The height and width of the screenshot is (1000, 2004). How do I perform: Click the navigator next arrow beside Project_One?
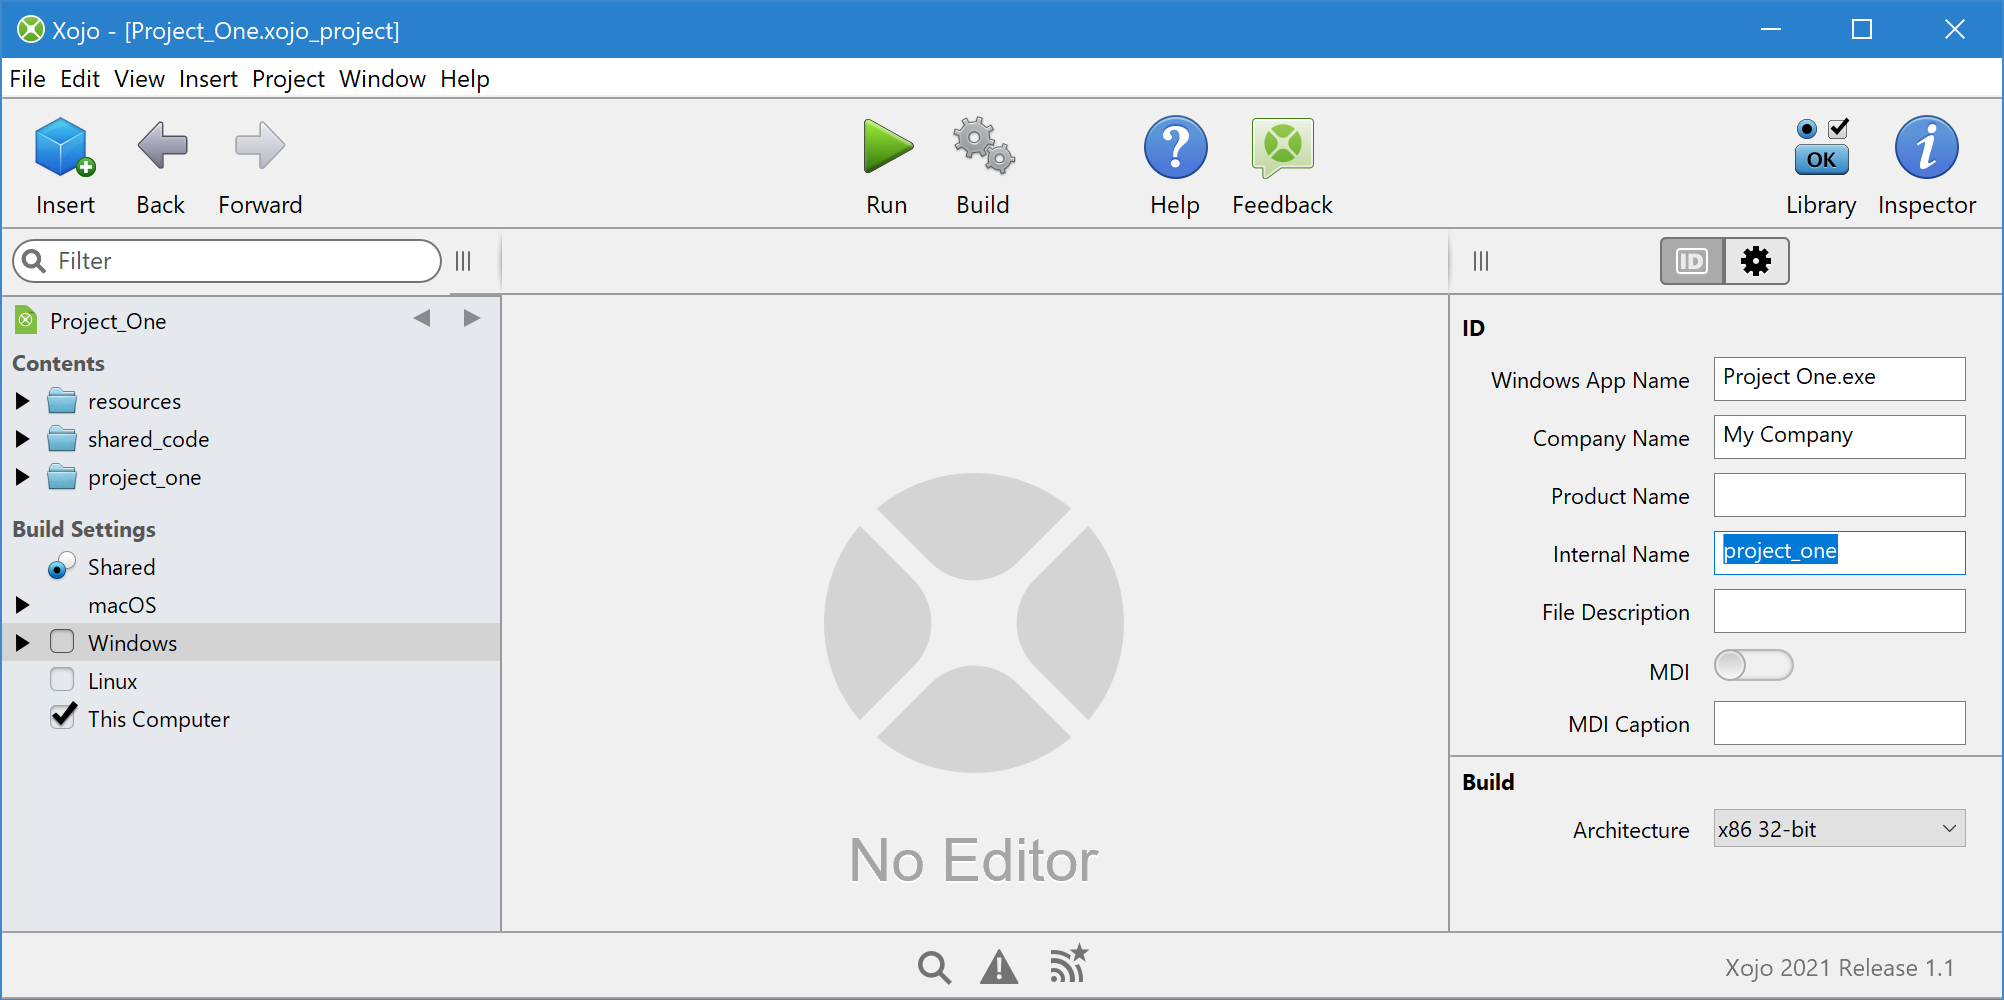[472, 318]
